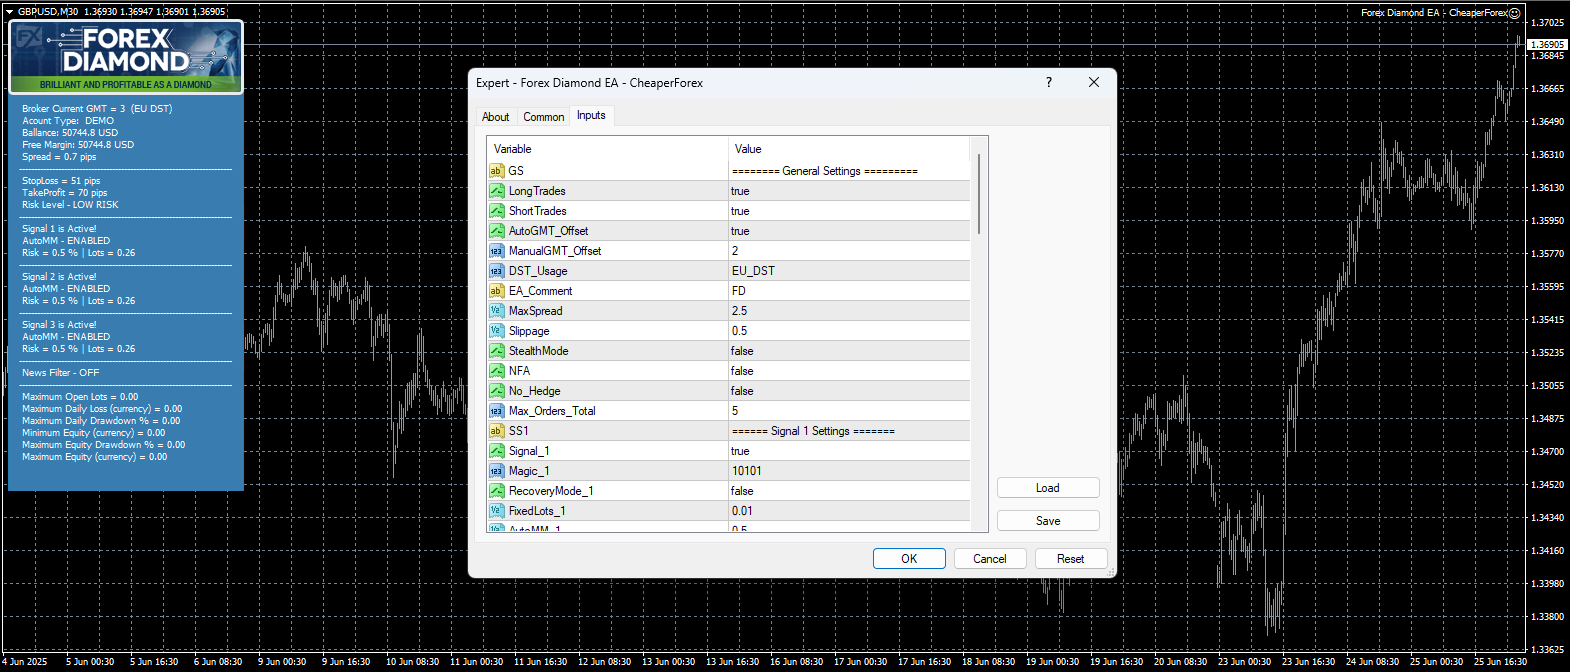Click the RecoveryMode_1 boolean icon

coord(496,491)
